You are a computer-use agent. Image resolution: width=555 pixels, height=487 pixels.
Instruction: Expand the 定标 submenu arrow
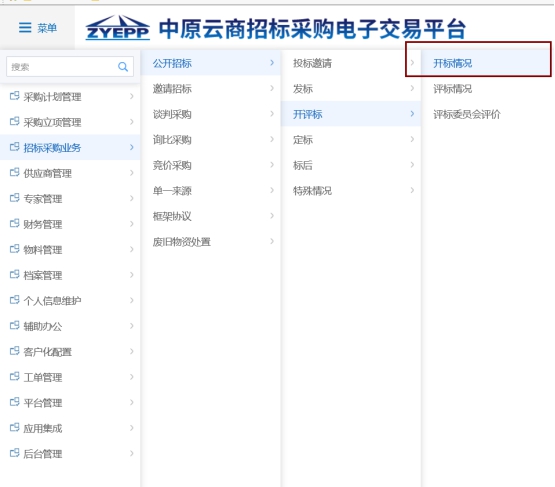click(x=412, y=139)
